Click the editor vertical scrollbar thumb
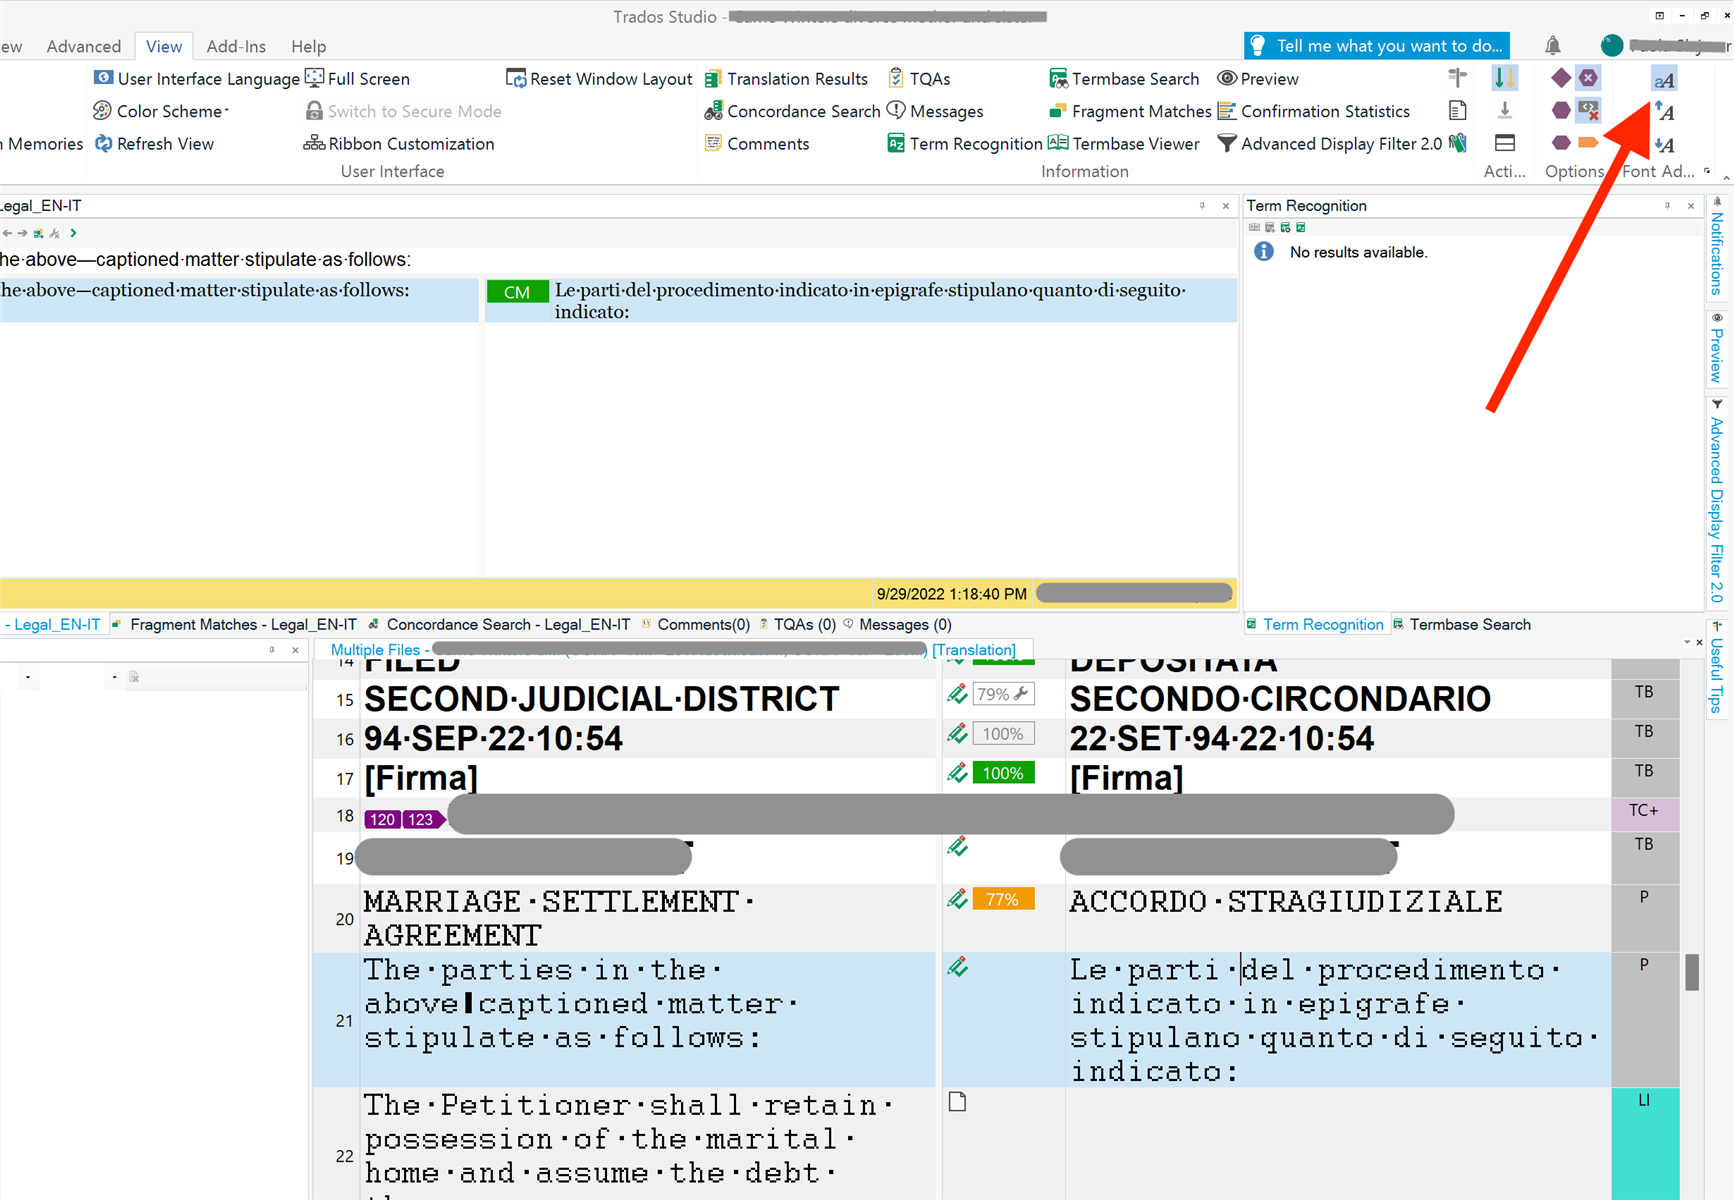The width and height of the screenshot is (1734, 1200). click(1692, 972)
